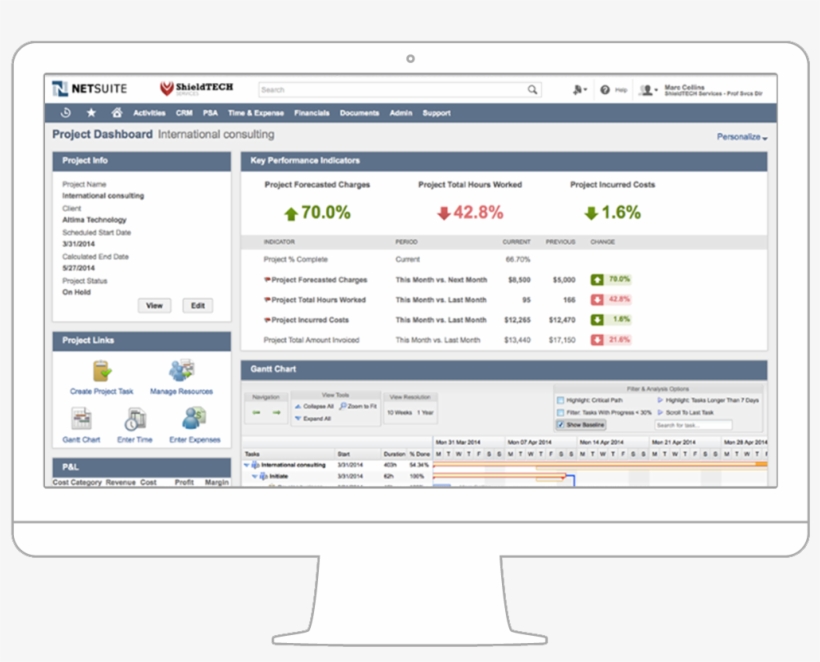Select the recent records clock icon
Screen dimensions: 820x662
coord(66,112)
